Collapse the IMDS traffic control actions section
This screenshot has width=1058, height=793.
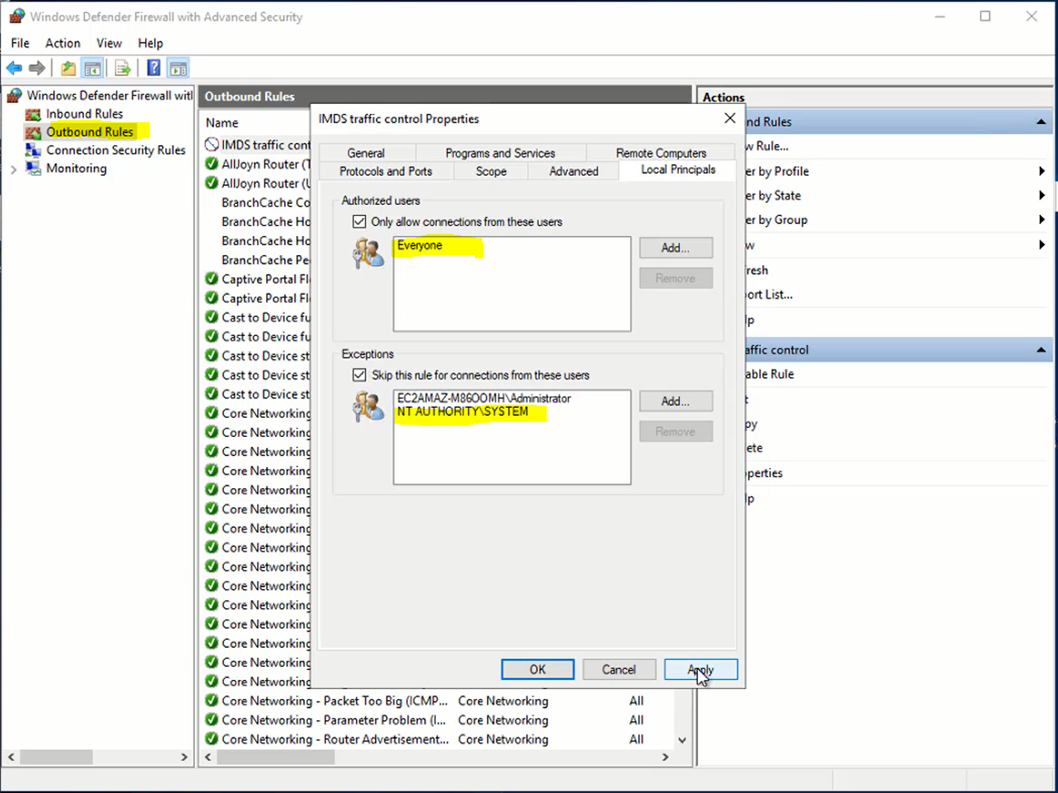(1041, 350)
